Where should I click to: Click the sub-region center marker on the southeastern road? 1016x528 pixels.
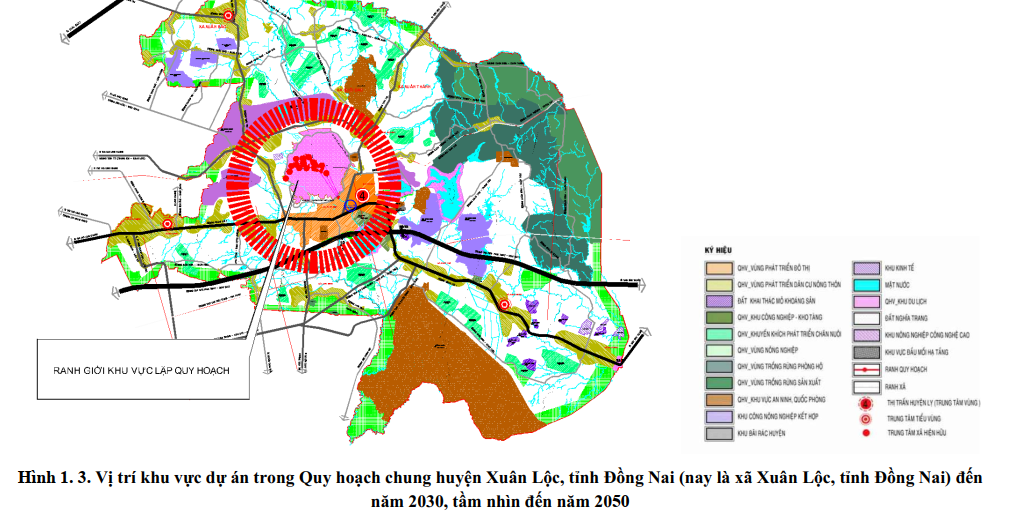(x=504, y=305)
